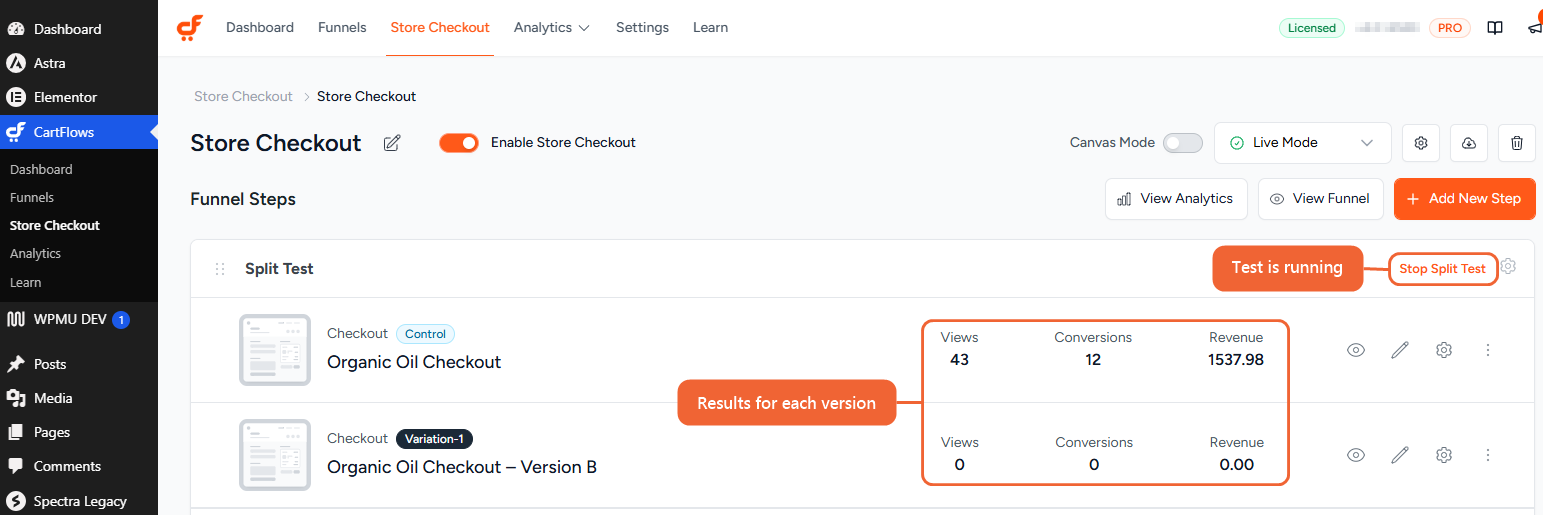Edit Organic Oil Checkout control with pencil
Image resolution: width=1543 pixels, height=515 pixels.
[1400, 350]
